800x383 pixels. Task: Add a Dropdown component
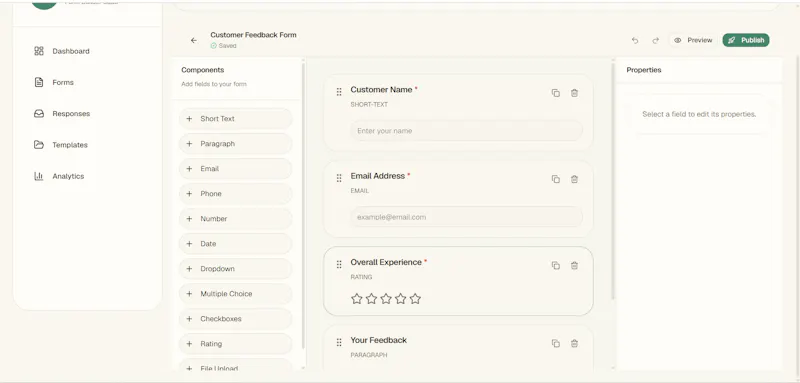tap(236, 269)
